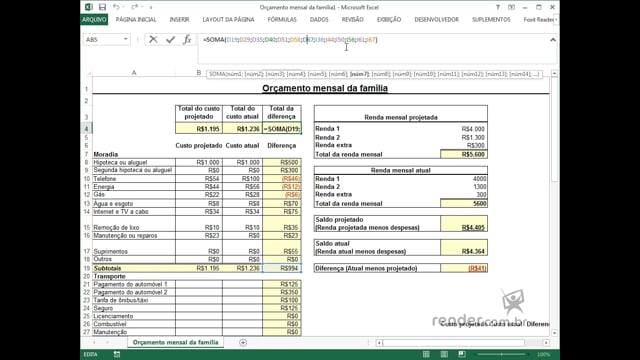Select column A header

pyautogui.click(x=134, y=73)
